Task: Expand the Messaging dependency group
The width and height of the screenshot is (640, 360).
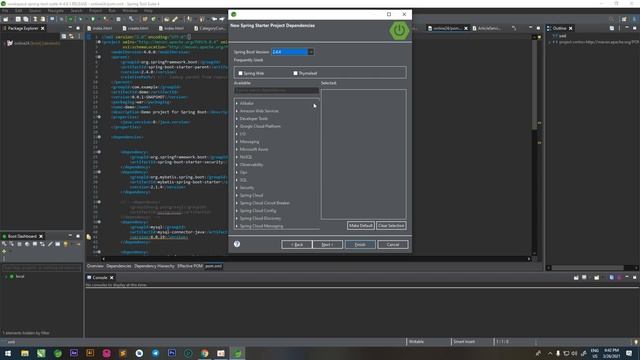Action: (237, 142)
